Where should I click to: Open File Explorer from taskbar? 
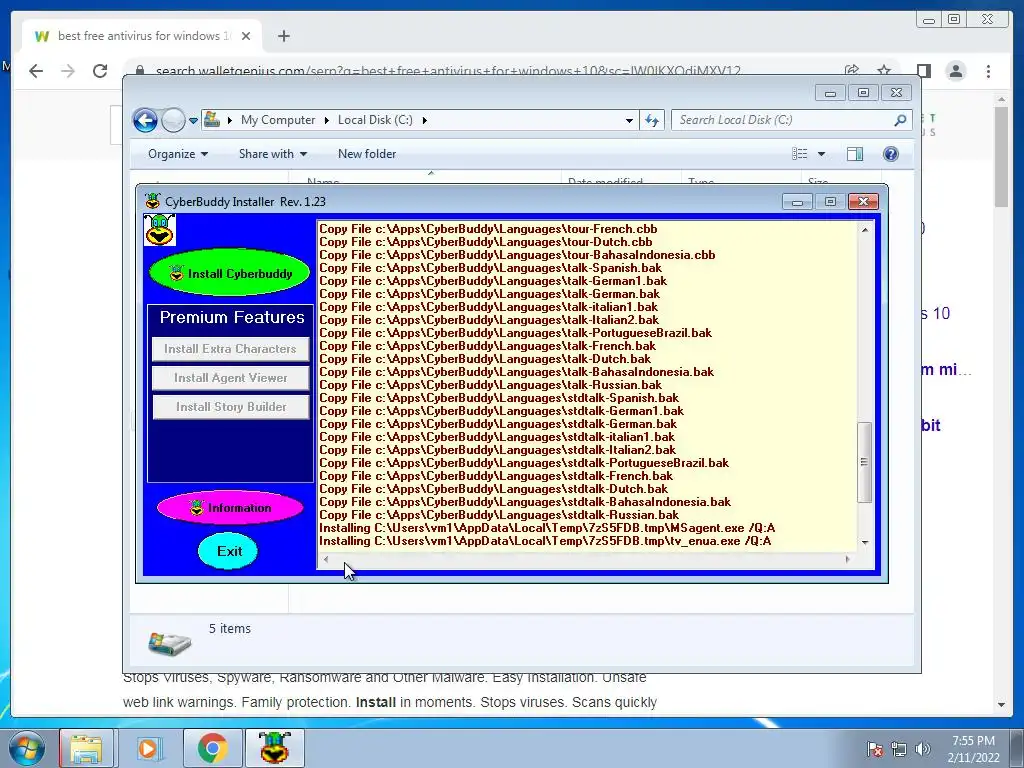[86, 748]
